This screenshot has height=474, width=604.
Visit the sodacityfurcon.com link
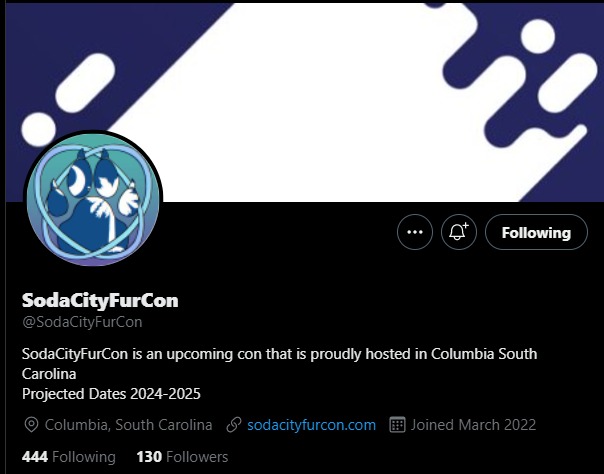point(311,425)
